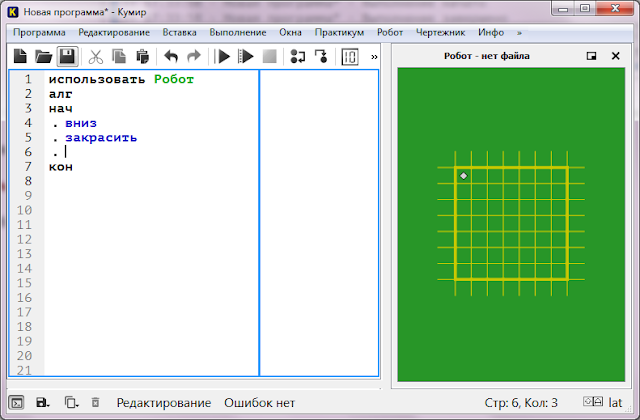The width and height of the screenshot is (640, 420).
Task: Open the Выполнение menu
Action: point(238,32)
